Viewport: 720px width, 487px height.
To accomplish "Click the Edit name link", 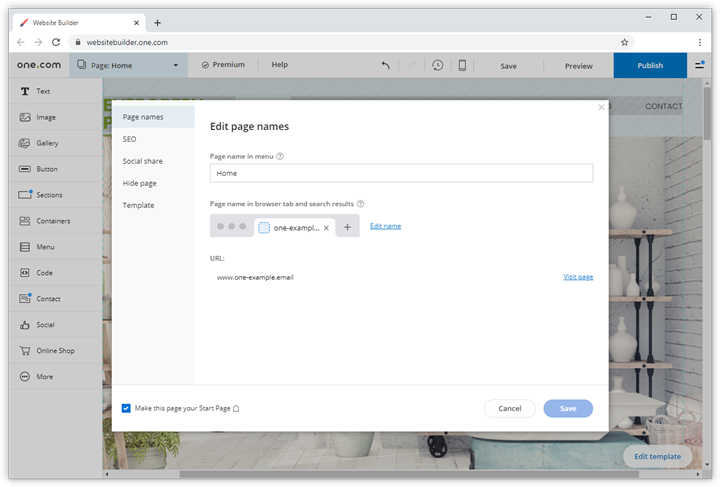I will pos(385,226).
